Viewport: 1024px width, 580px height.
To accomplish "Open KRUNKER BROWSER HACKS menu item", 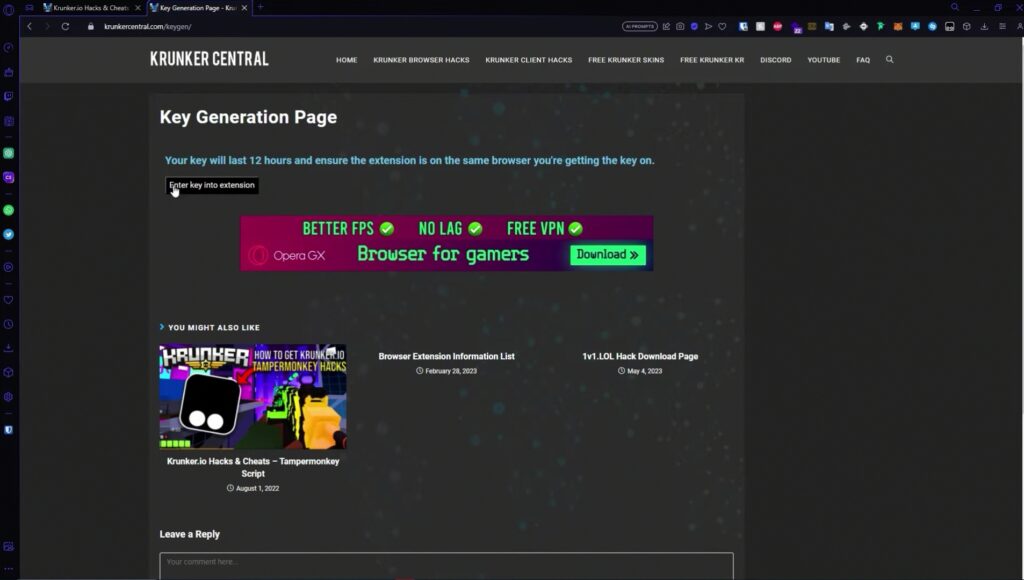I will pos(421,60).
